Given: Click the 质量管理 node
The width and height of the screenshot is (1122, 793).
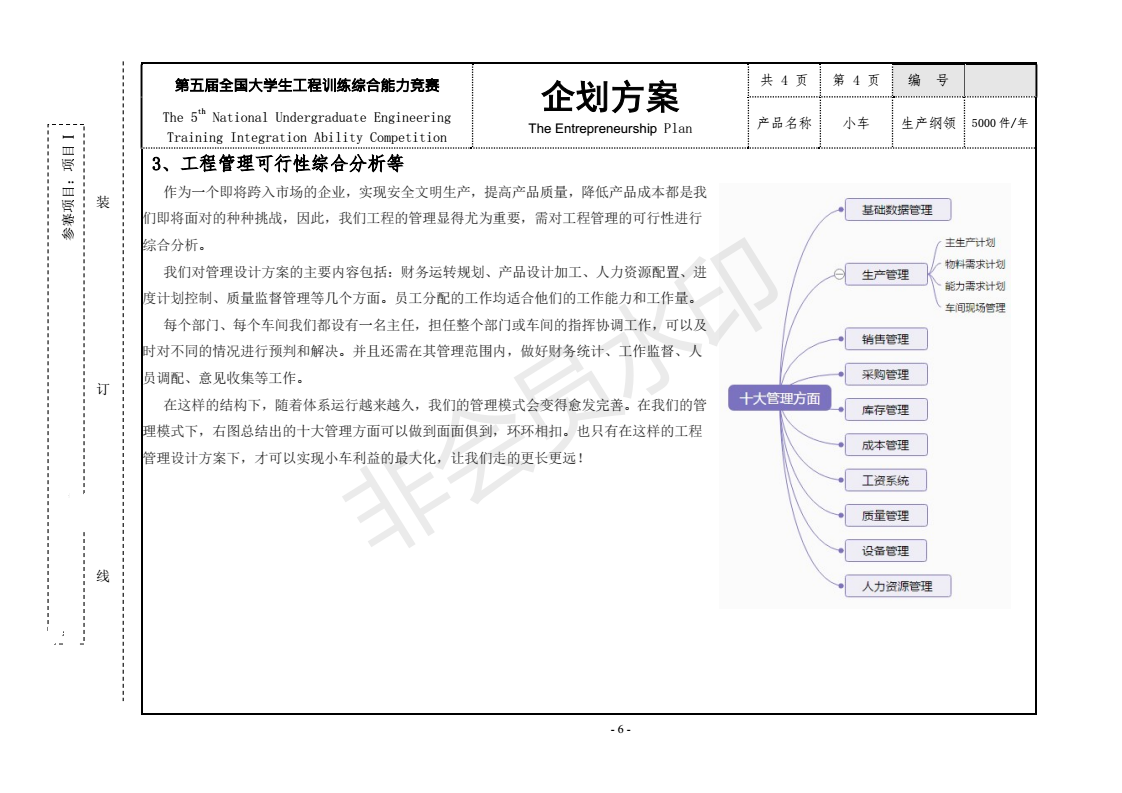Looking at the screenshot, I should (x=886, y=514).
